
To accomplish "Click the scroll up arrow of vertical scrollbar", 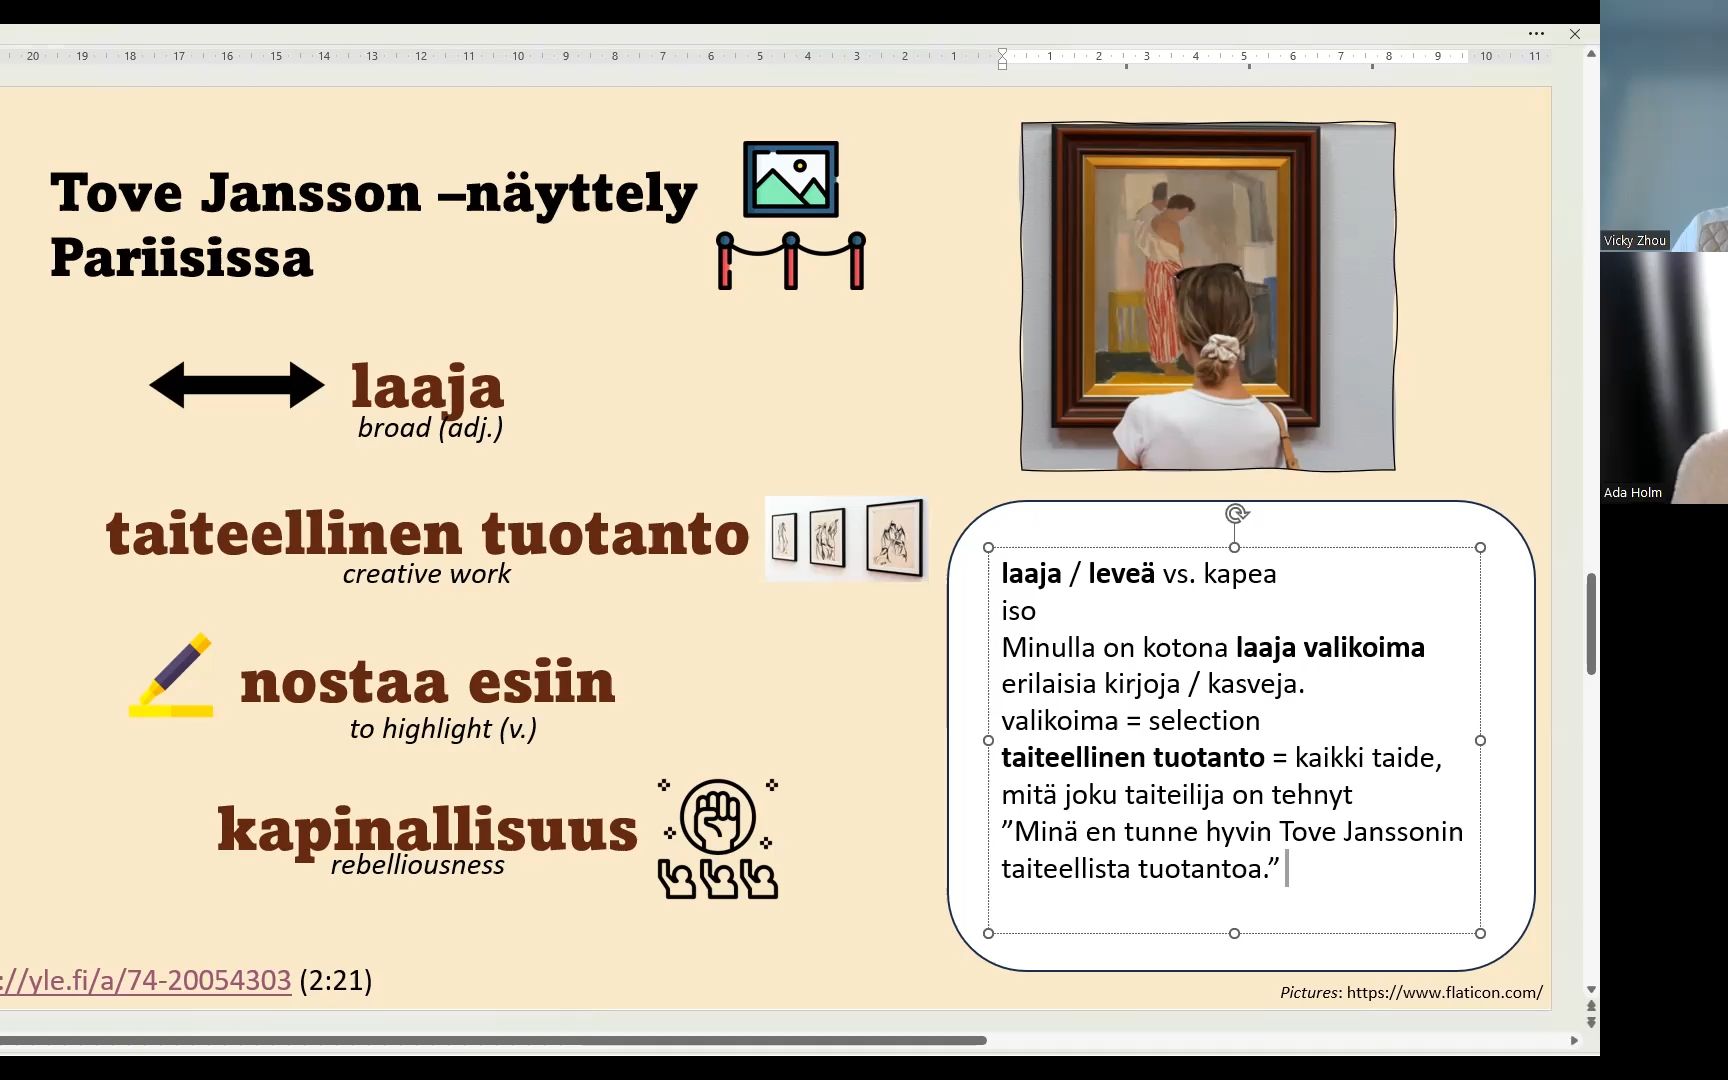I will 1591,54.
